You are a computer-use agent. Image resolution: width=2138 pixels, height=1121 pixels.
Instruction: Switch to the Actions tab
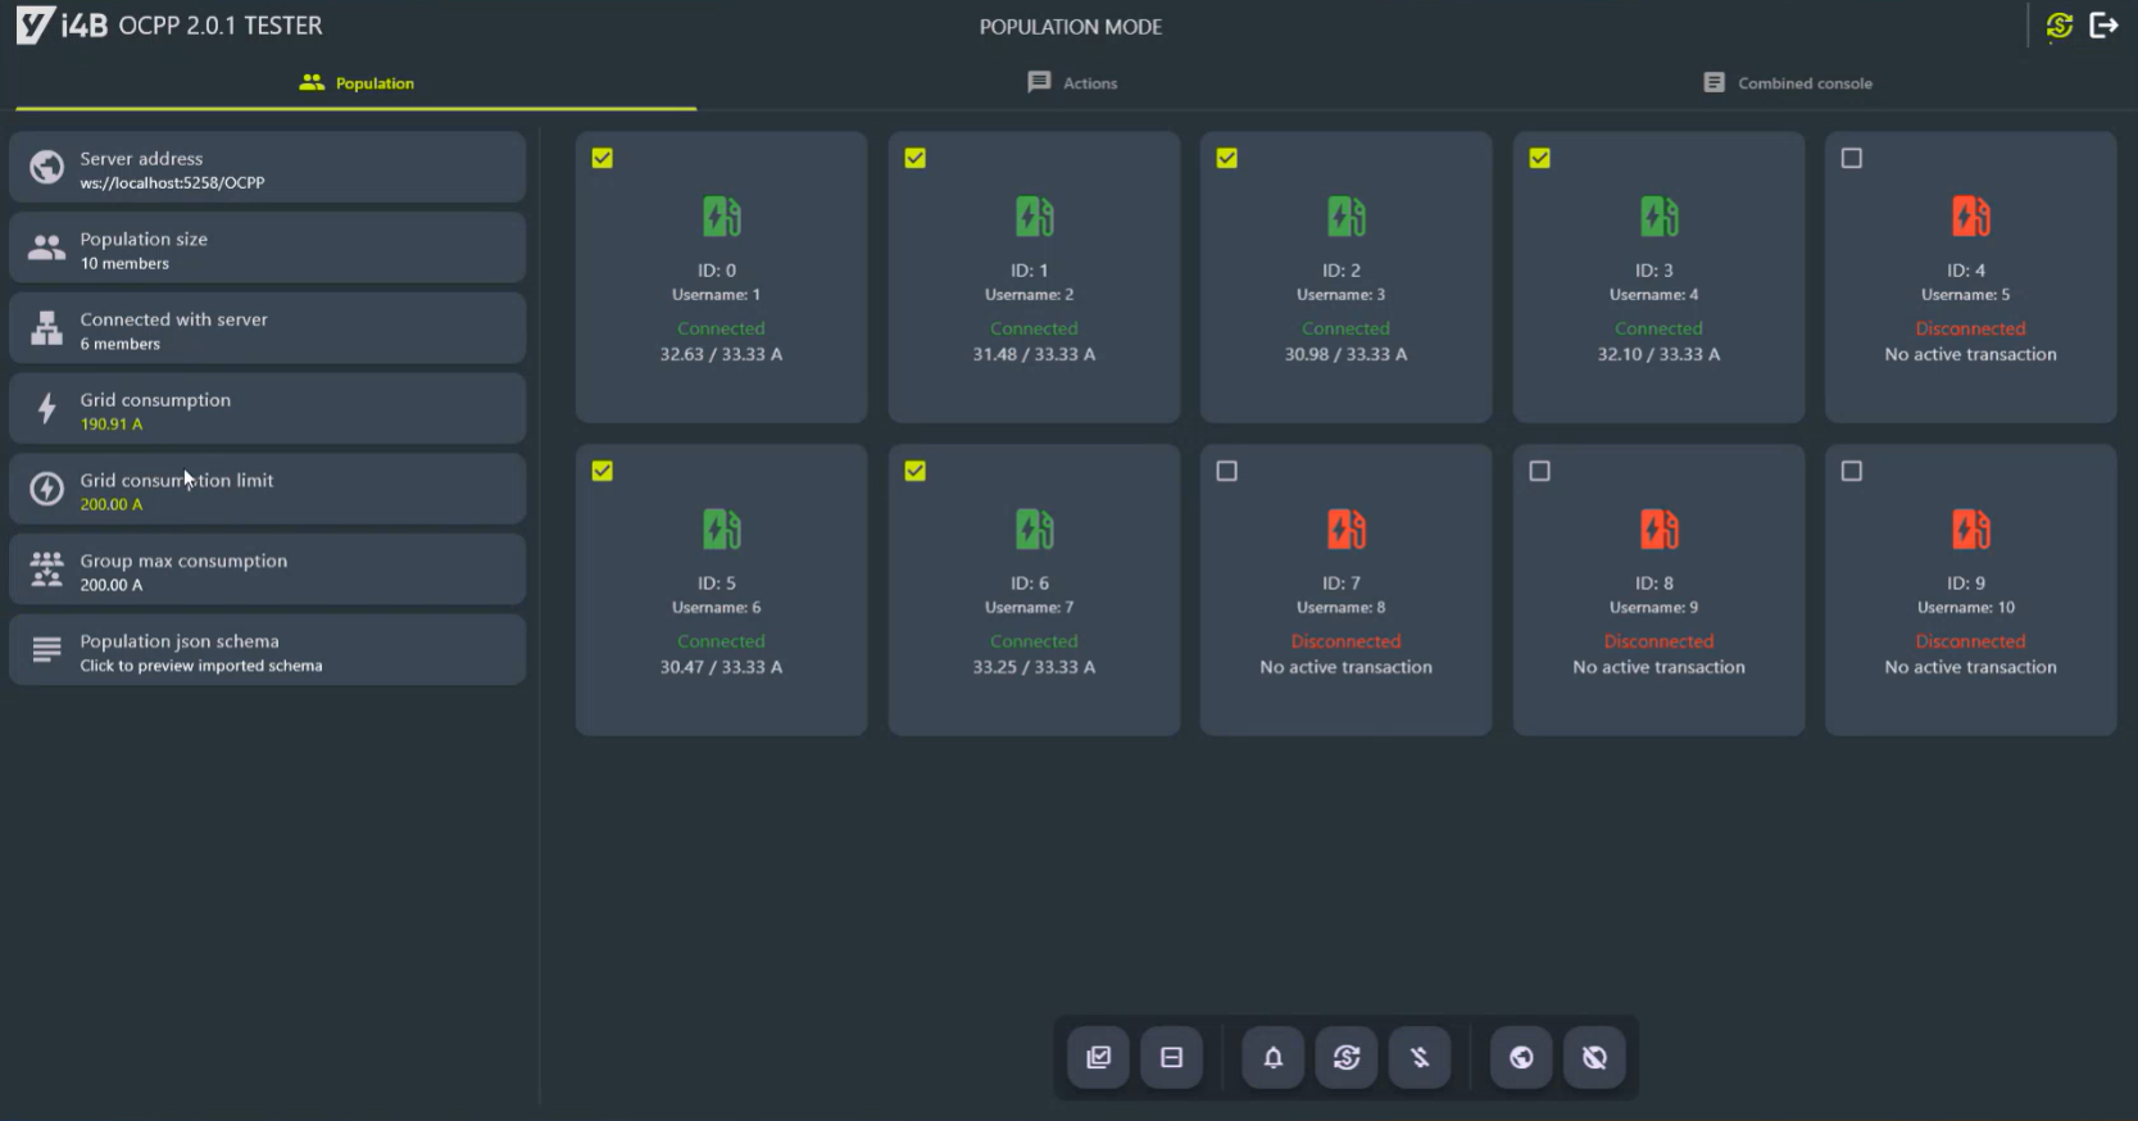1071,83
